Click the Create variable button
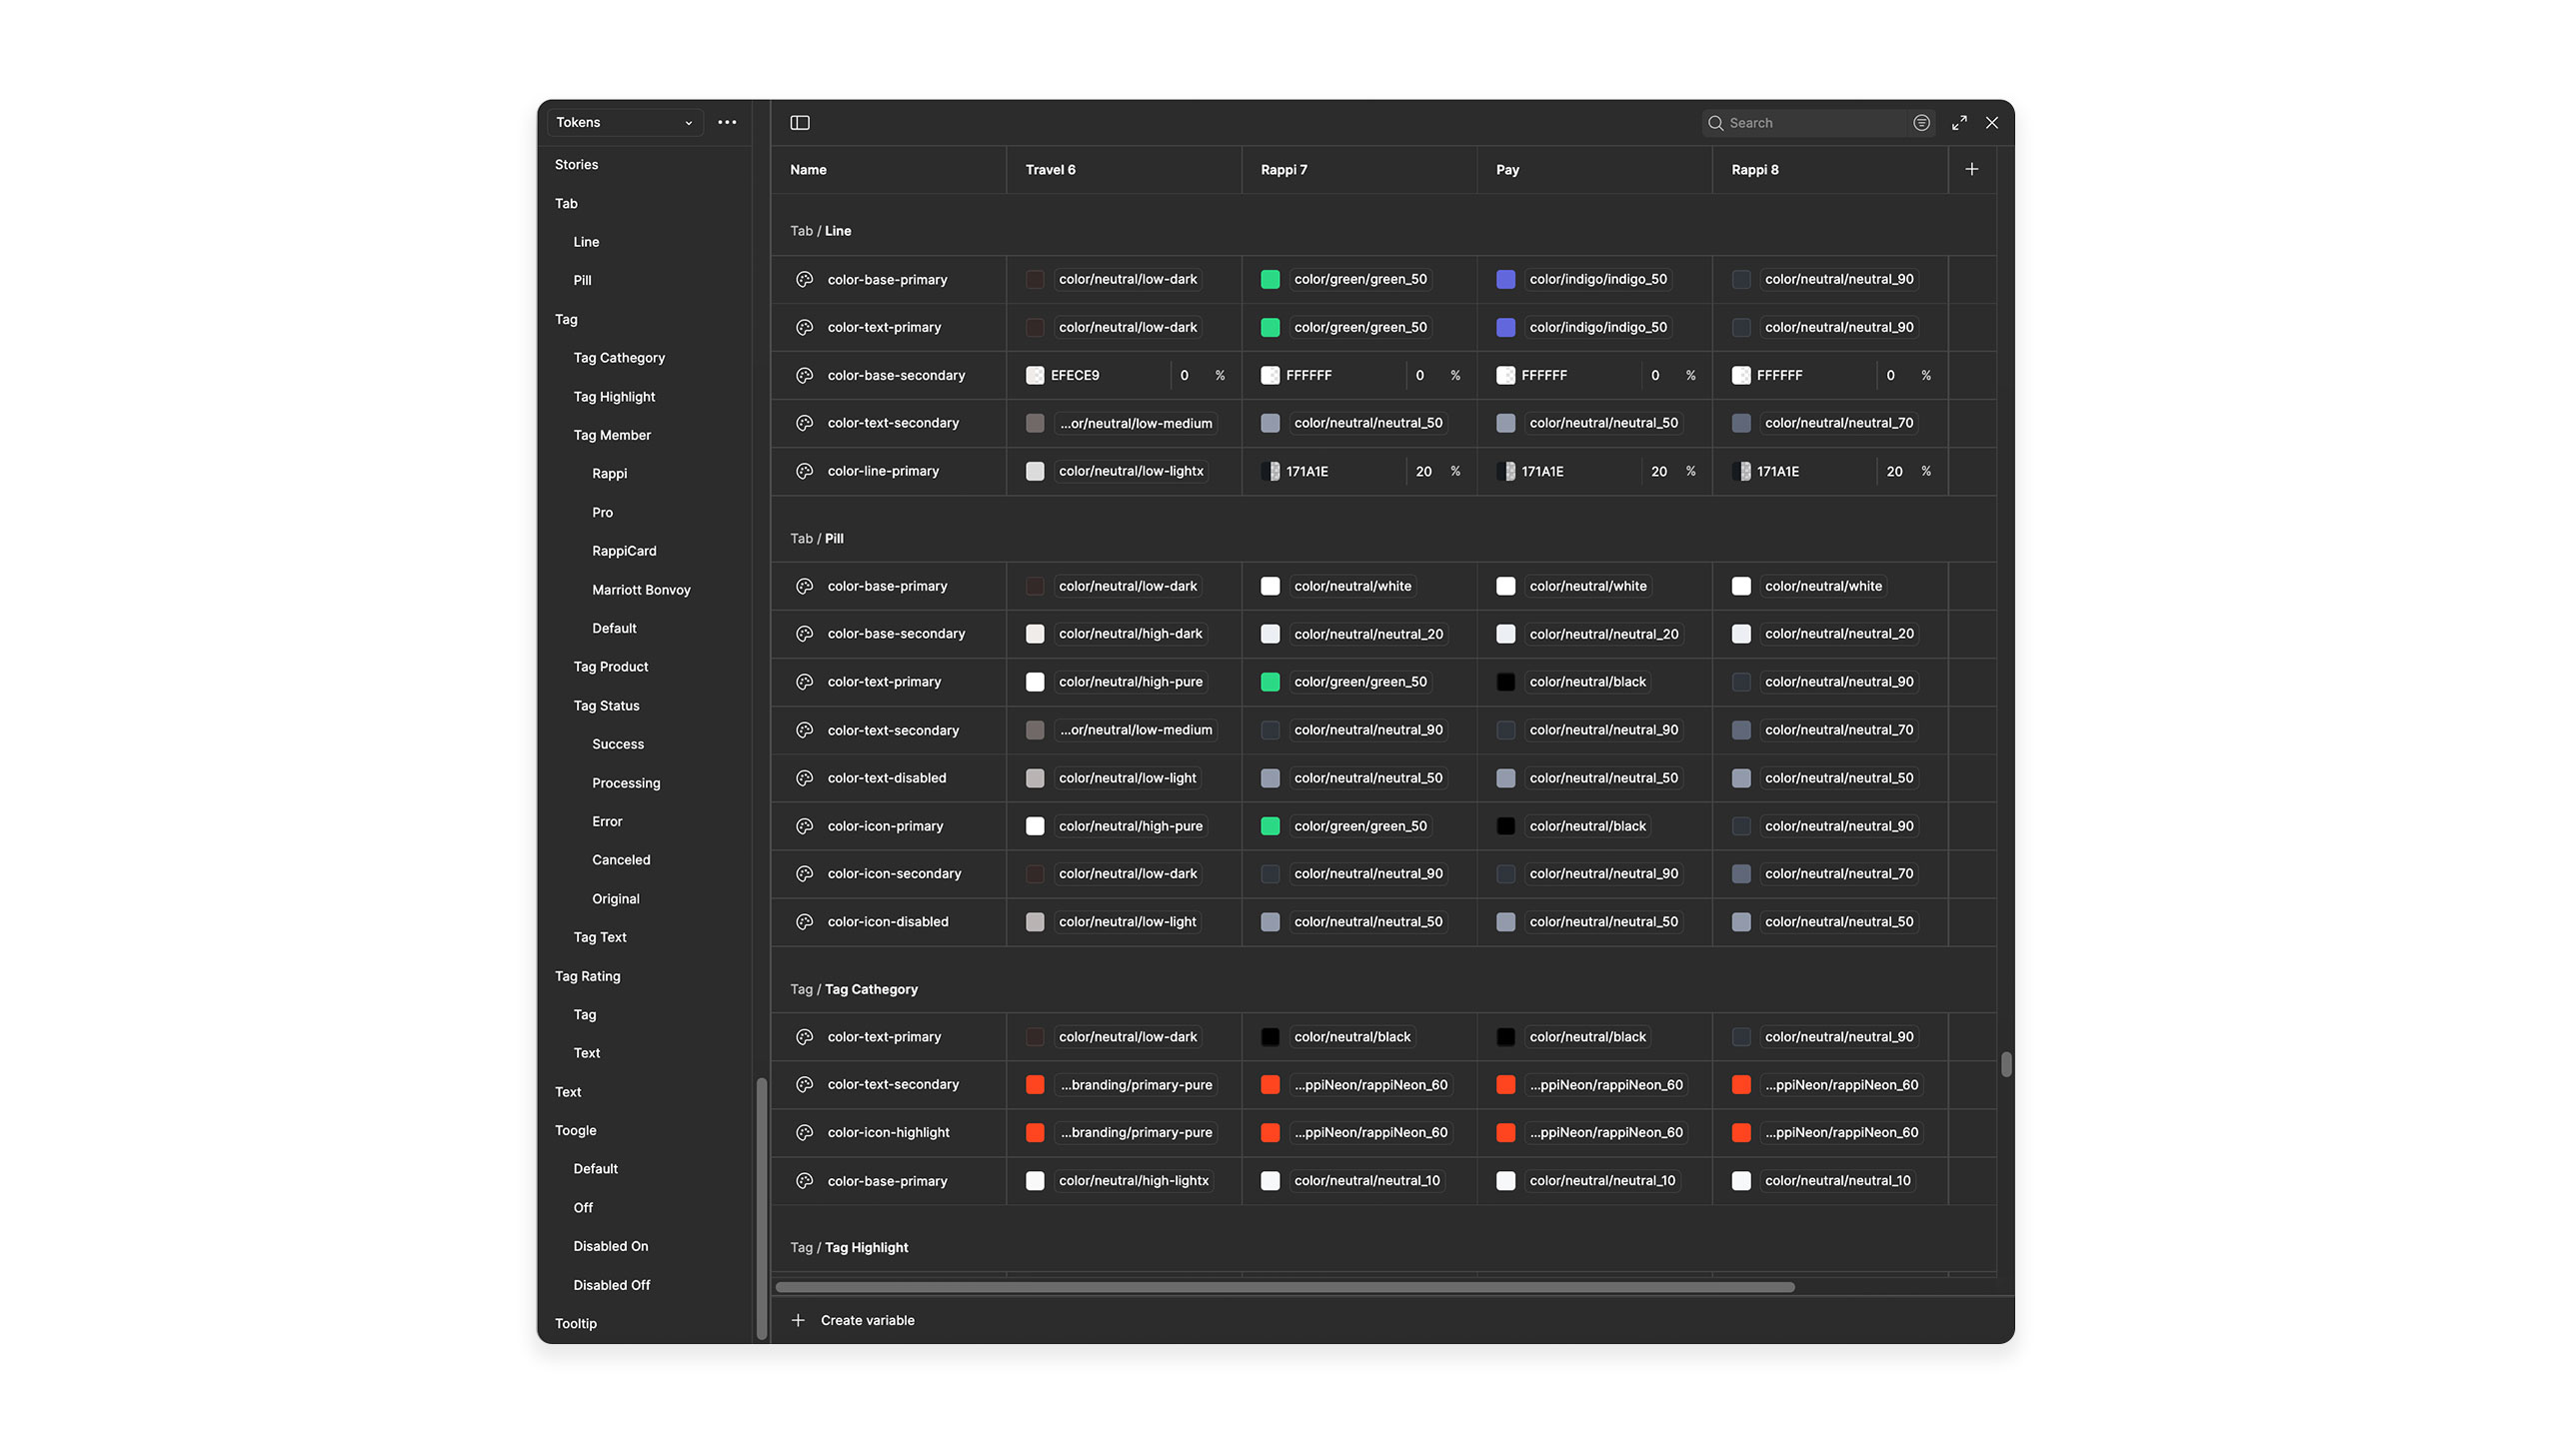The width and height of the screenshot is (2551, 1456). point(866,1320)
